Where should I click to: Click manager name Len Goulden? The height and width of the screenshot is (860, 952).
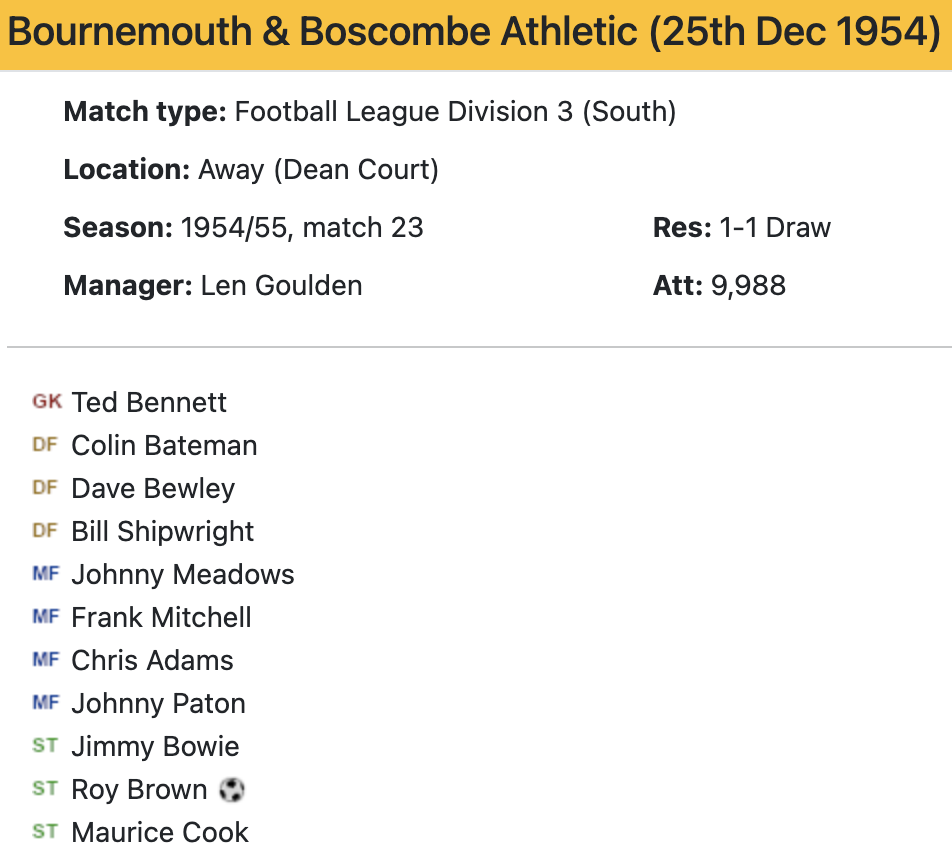click(x=281, y=285)
